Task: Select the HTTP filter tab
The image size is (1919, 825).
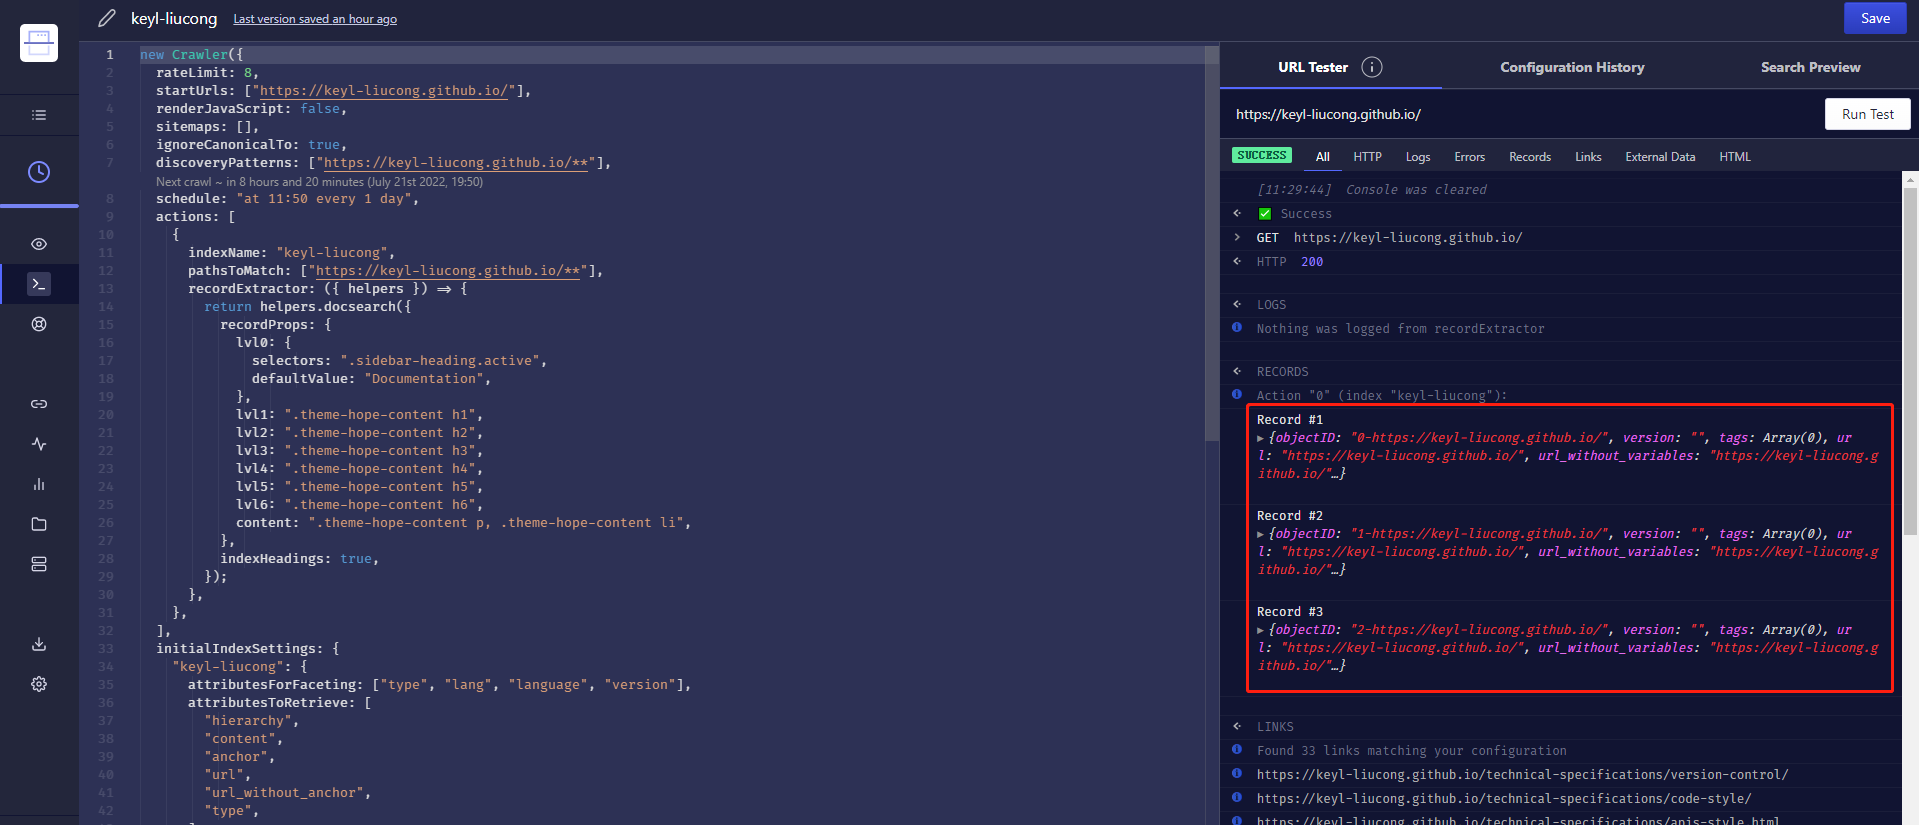Action: 1367,157
